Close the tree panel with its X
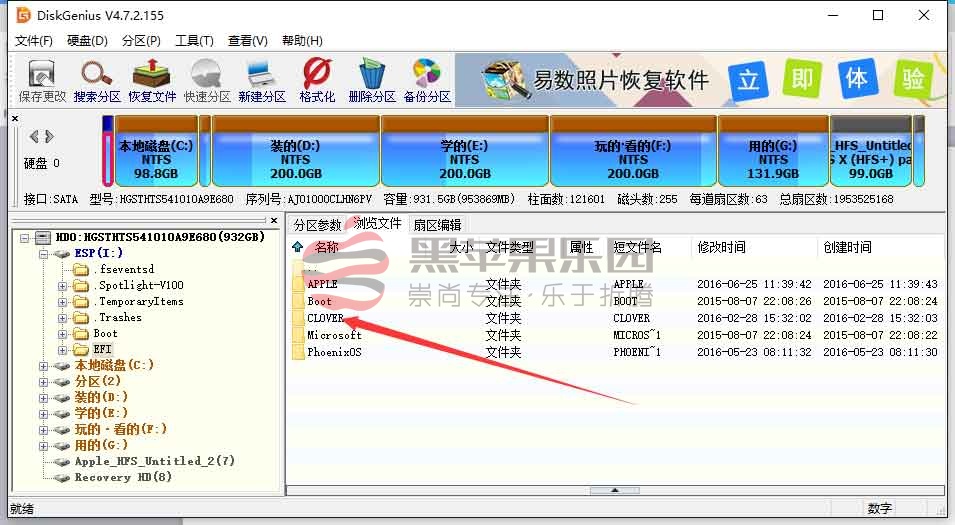The width and height of the screenshot is (955, 525). click(274, 220)
